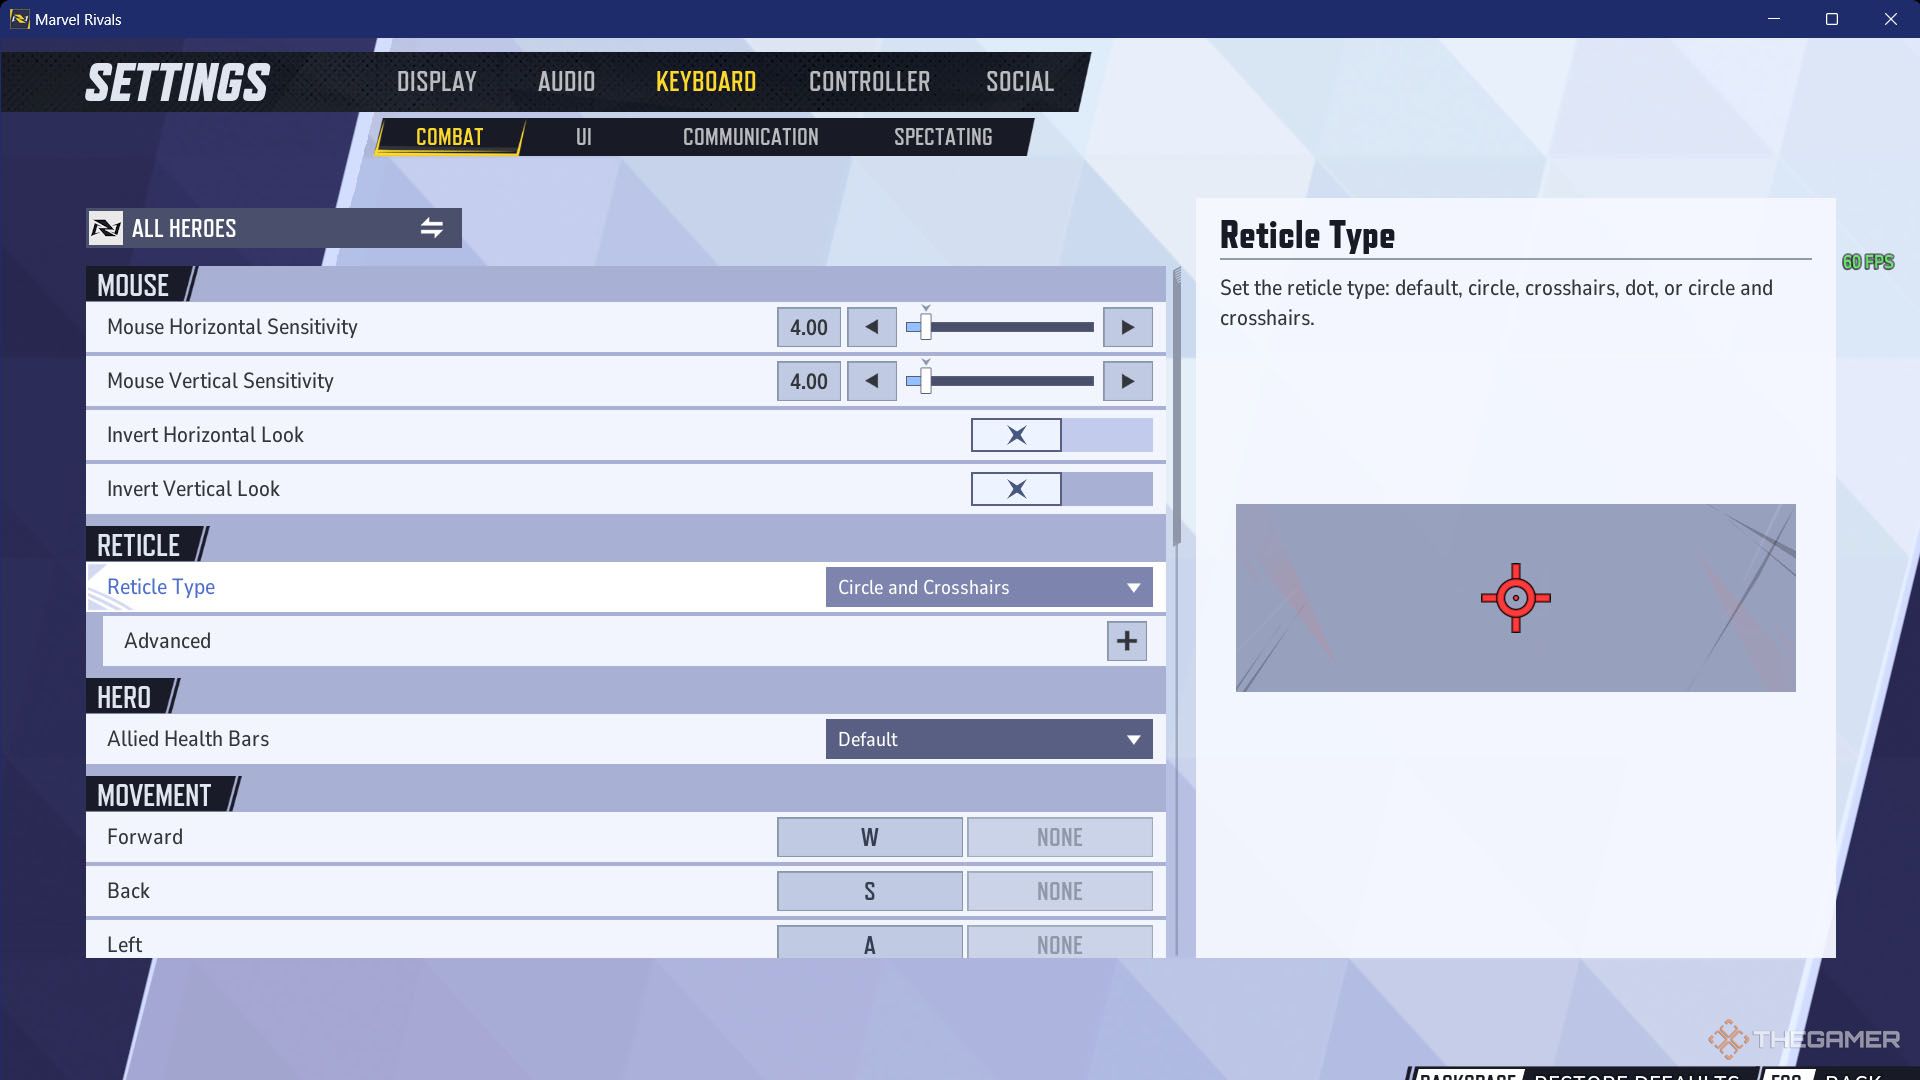Viewport: 1920px width, 1080px height.
Task: Click the Spectating tab
Action: tap(944, 137)
